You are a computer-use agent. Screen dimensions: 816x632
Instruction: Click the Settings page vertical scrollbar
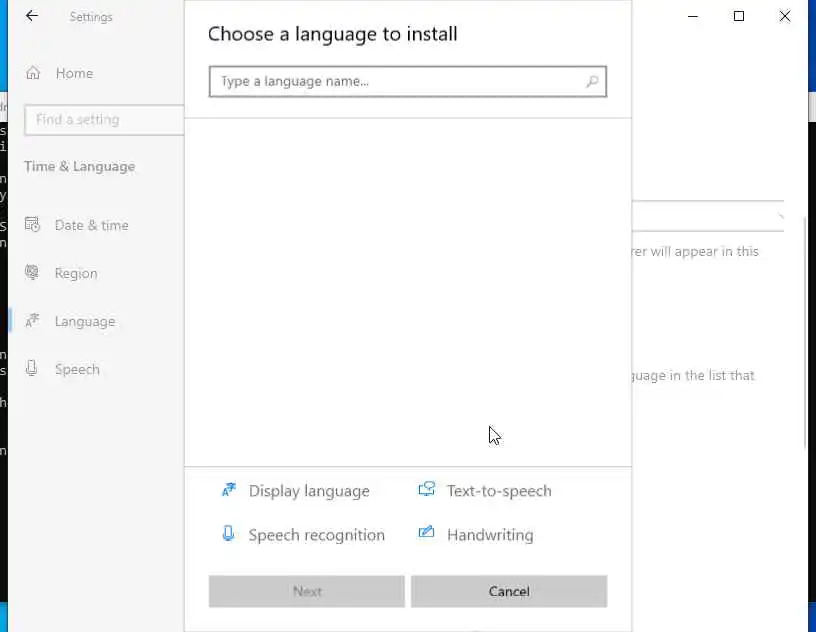[x=806, y=300]
